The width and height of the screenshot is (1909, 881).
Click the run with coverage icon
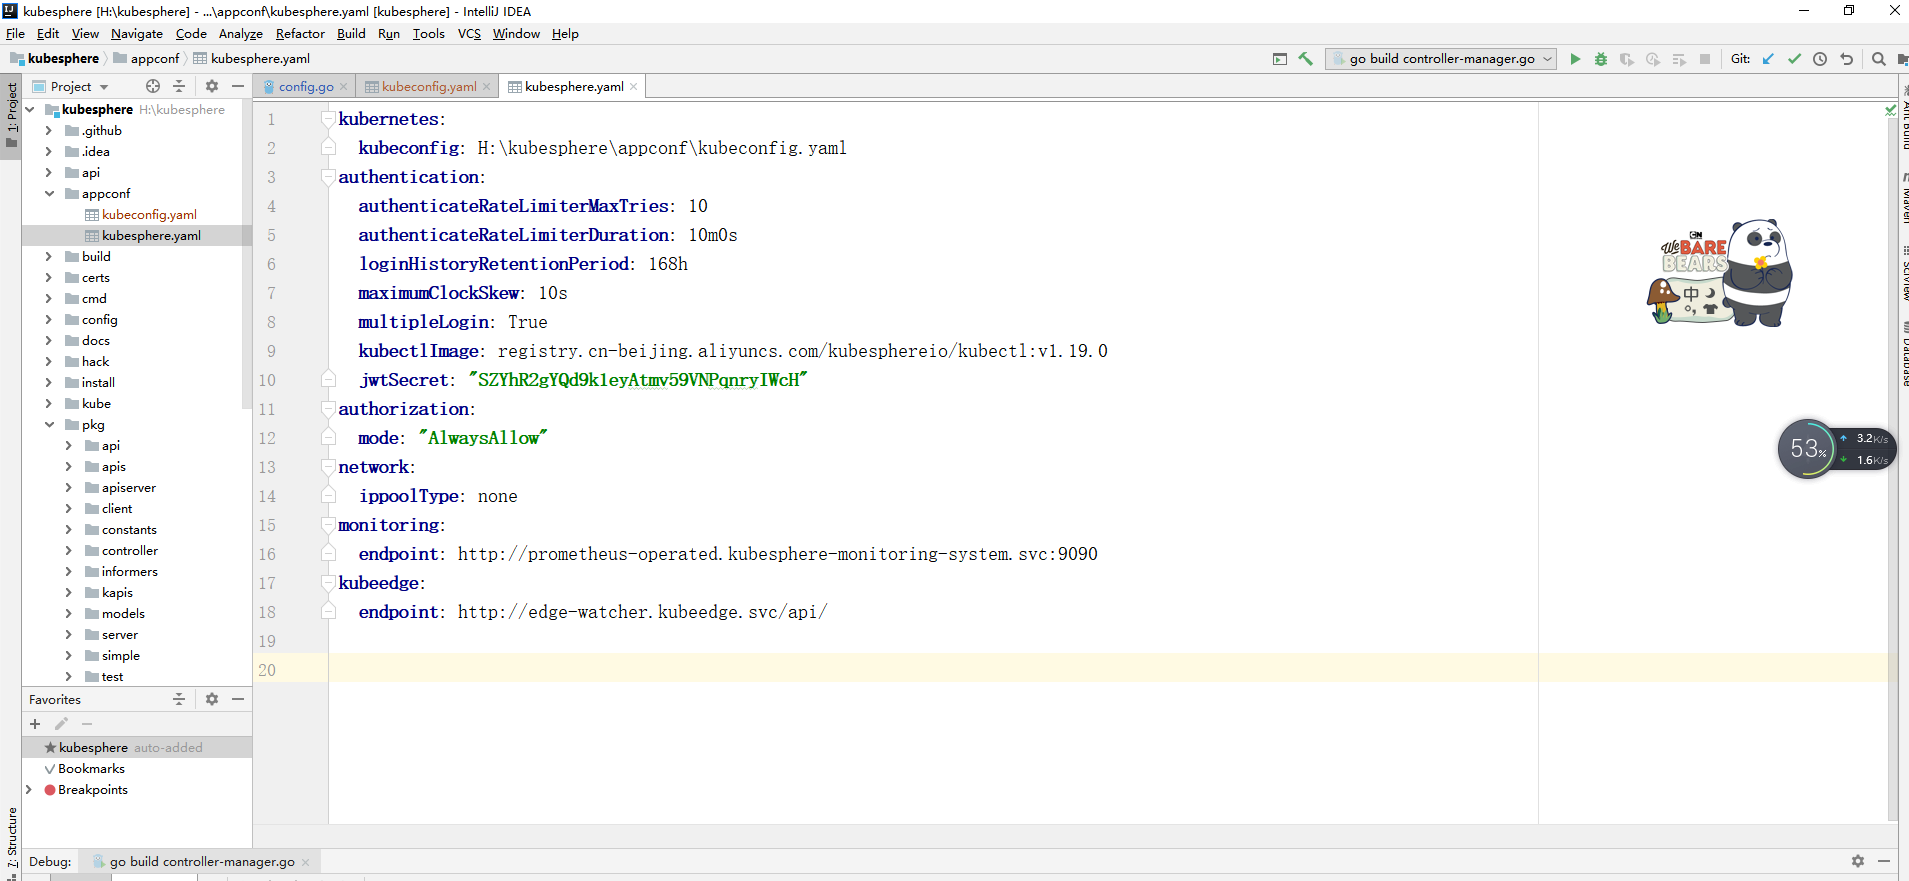1627,59
